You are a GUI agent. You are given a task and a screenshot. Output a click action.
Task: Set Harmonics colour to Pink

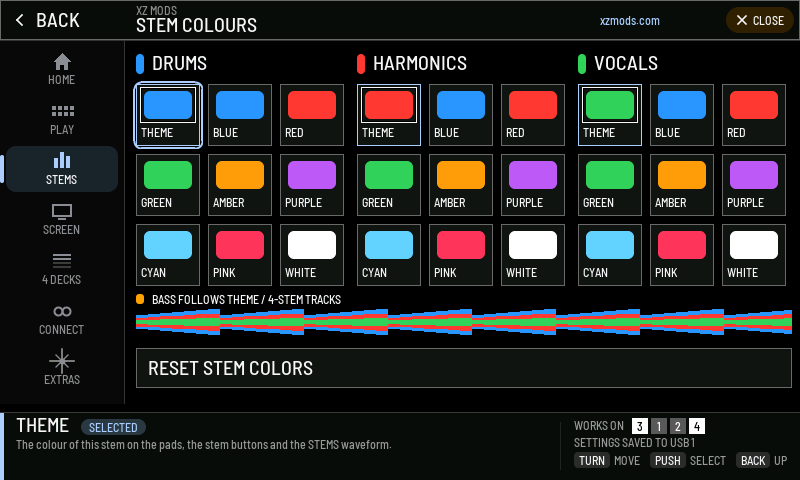(461, 255)
